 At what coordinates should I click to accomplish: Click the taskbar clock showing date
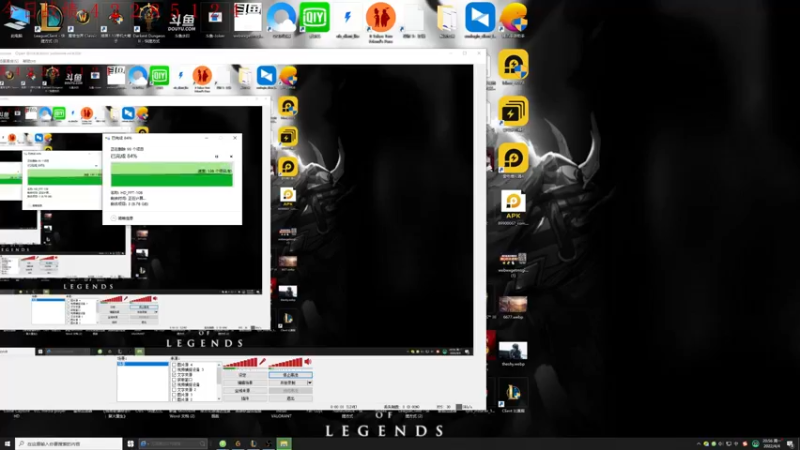coord(771,443)
